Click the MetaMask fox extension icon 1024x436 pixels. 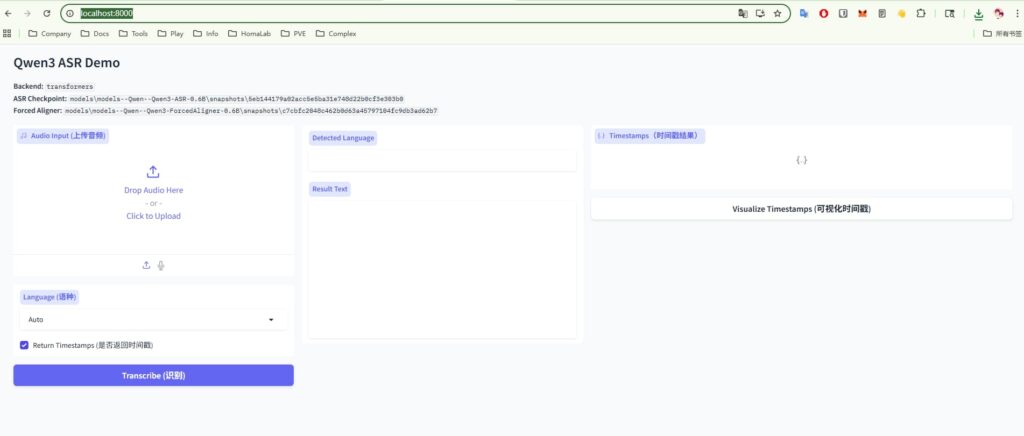pyautogui.click(x=862, y=14)
